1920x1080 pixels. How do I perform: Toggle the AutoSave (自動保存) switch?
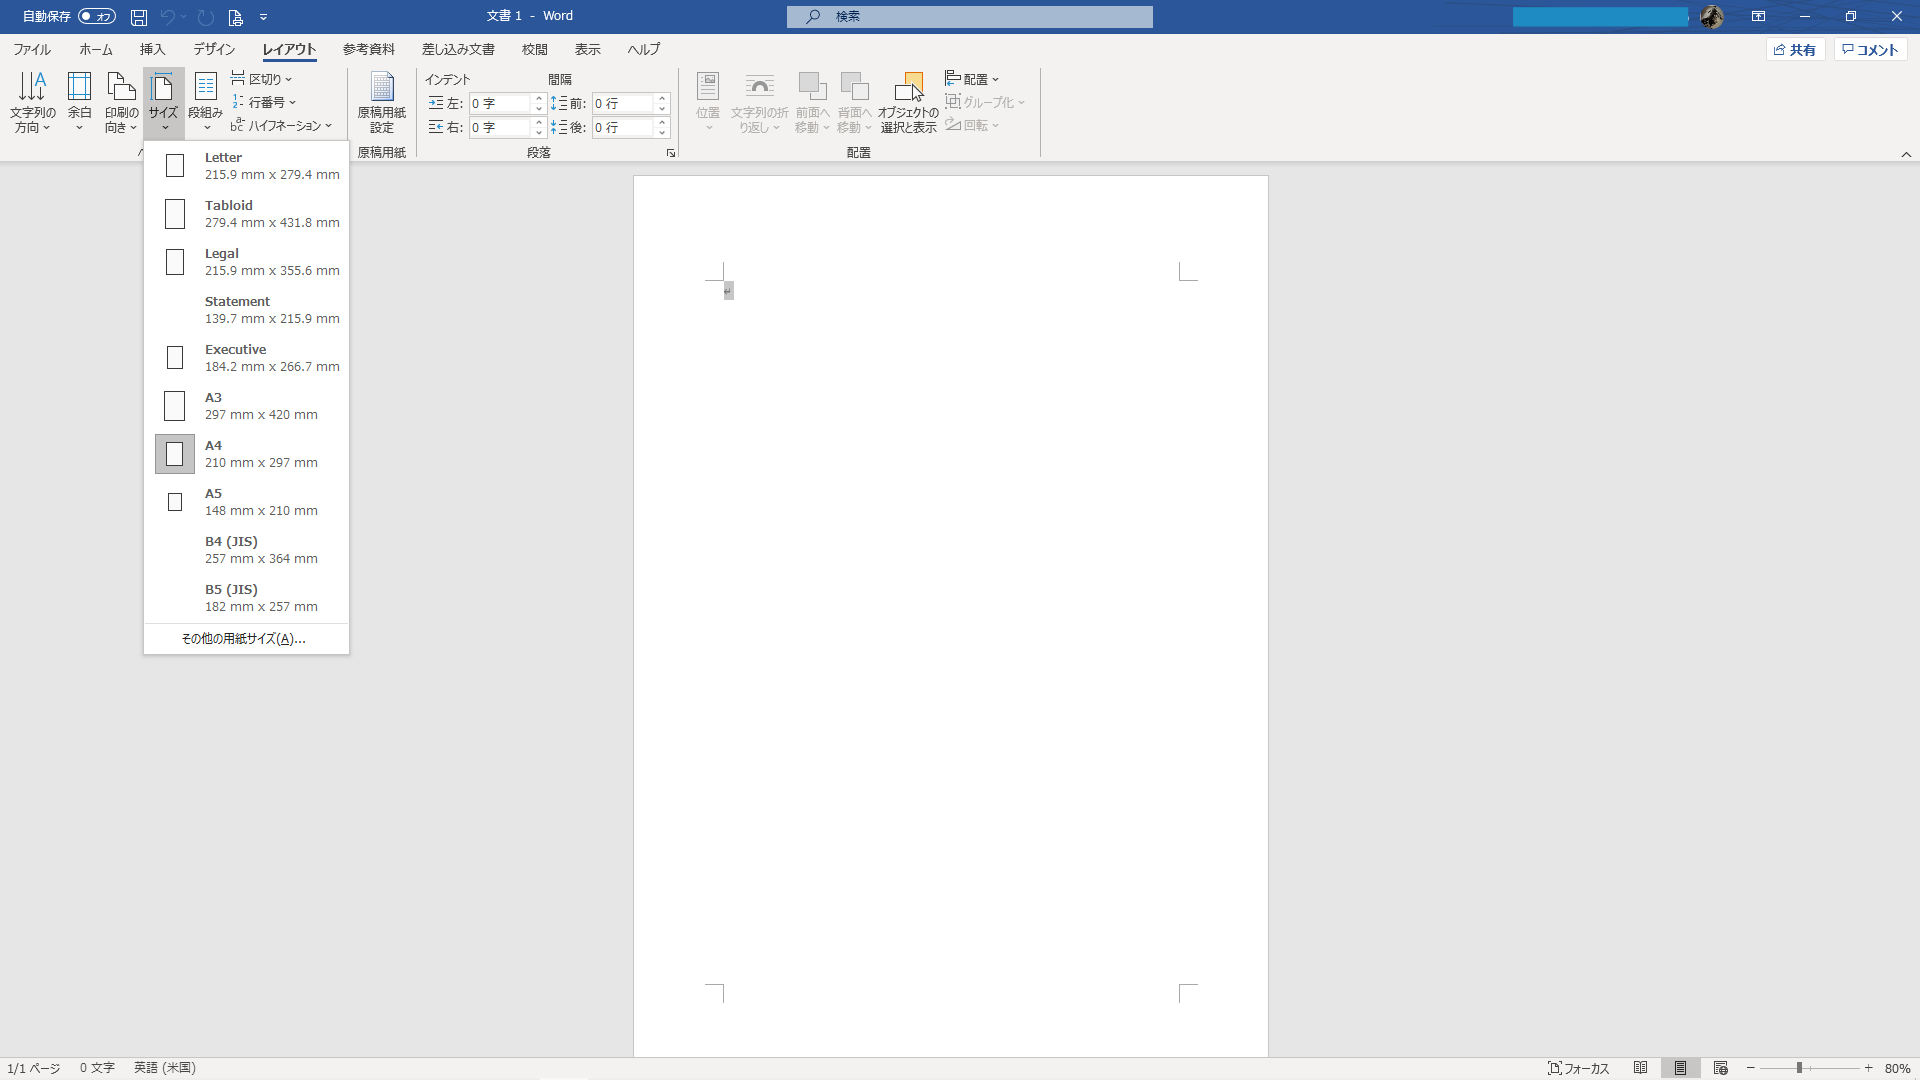(97, 17)
